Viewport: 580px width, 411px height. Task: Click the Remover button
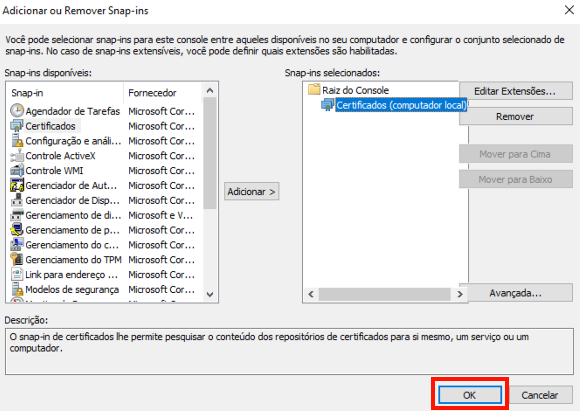(516, 117)
